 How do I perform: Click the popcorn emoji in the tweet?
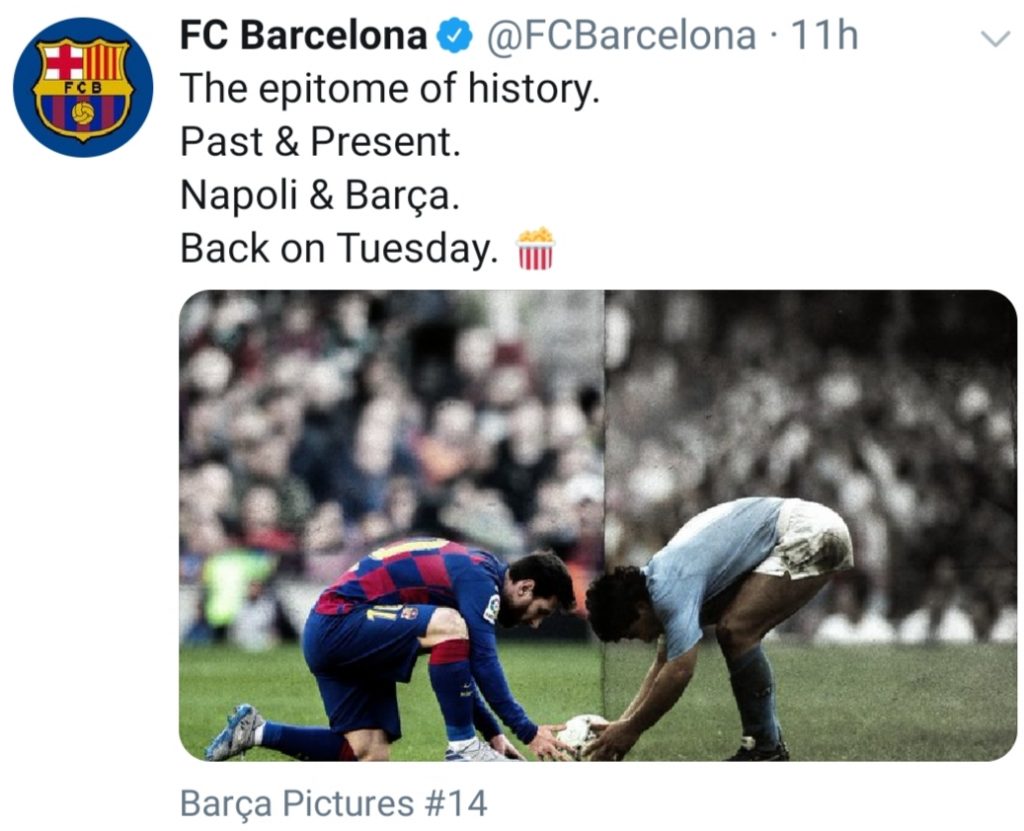(x=536, y=248)
